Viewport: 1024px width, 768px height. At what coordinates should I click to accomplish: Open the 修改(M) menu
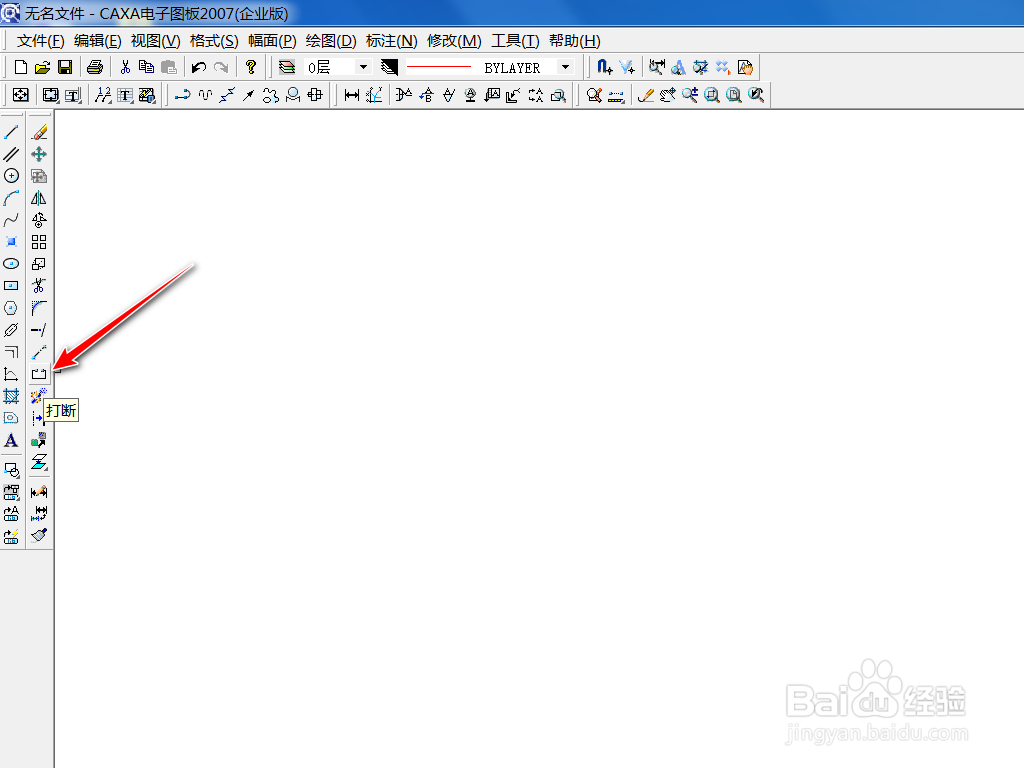coord(455,41)
